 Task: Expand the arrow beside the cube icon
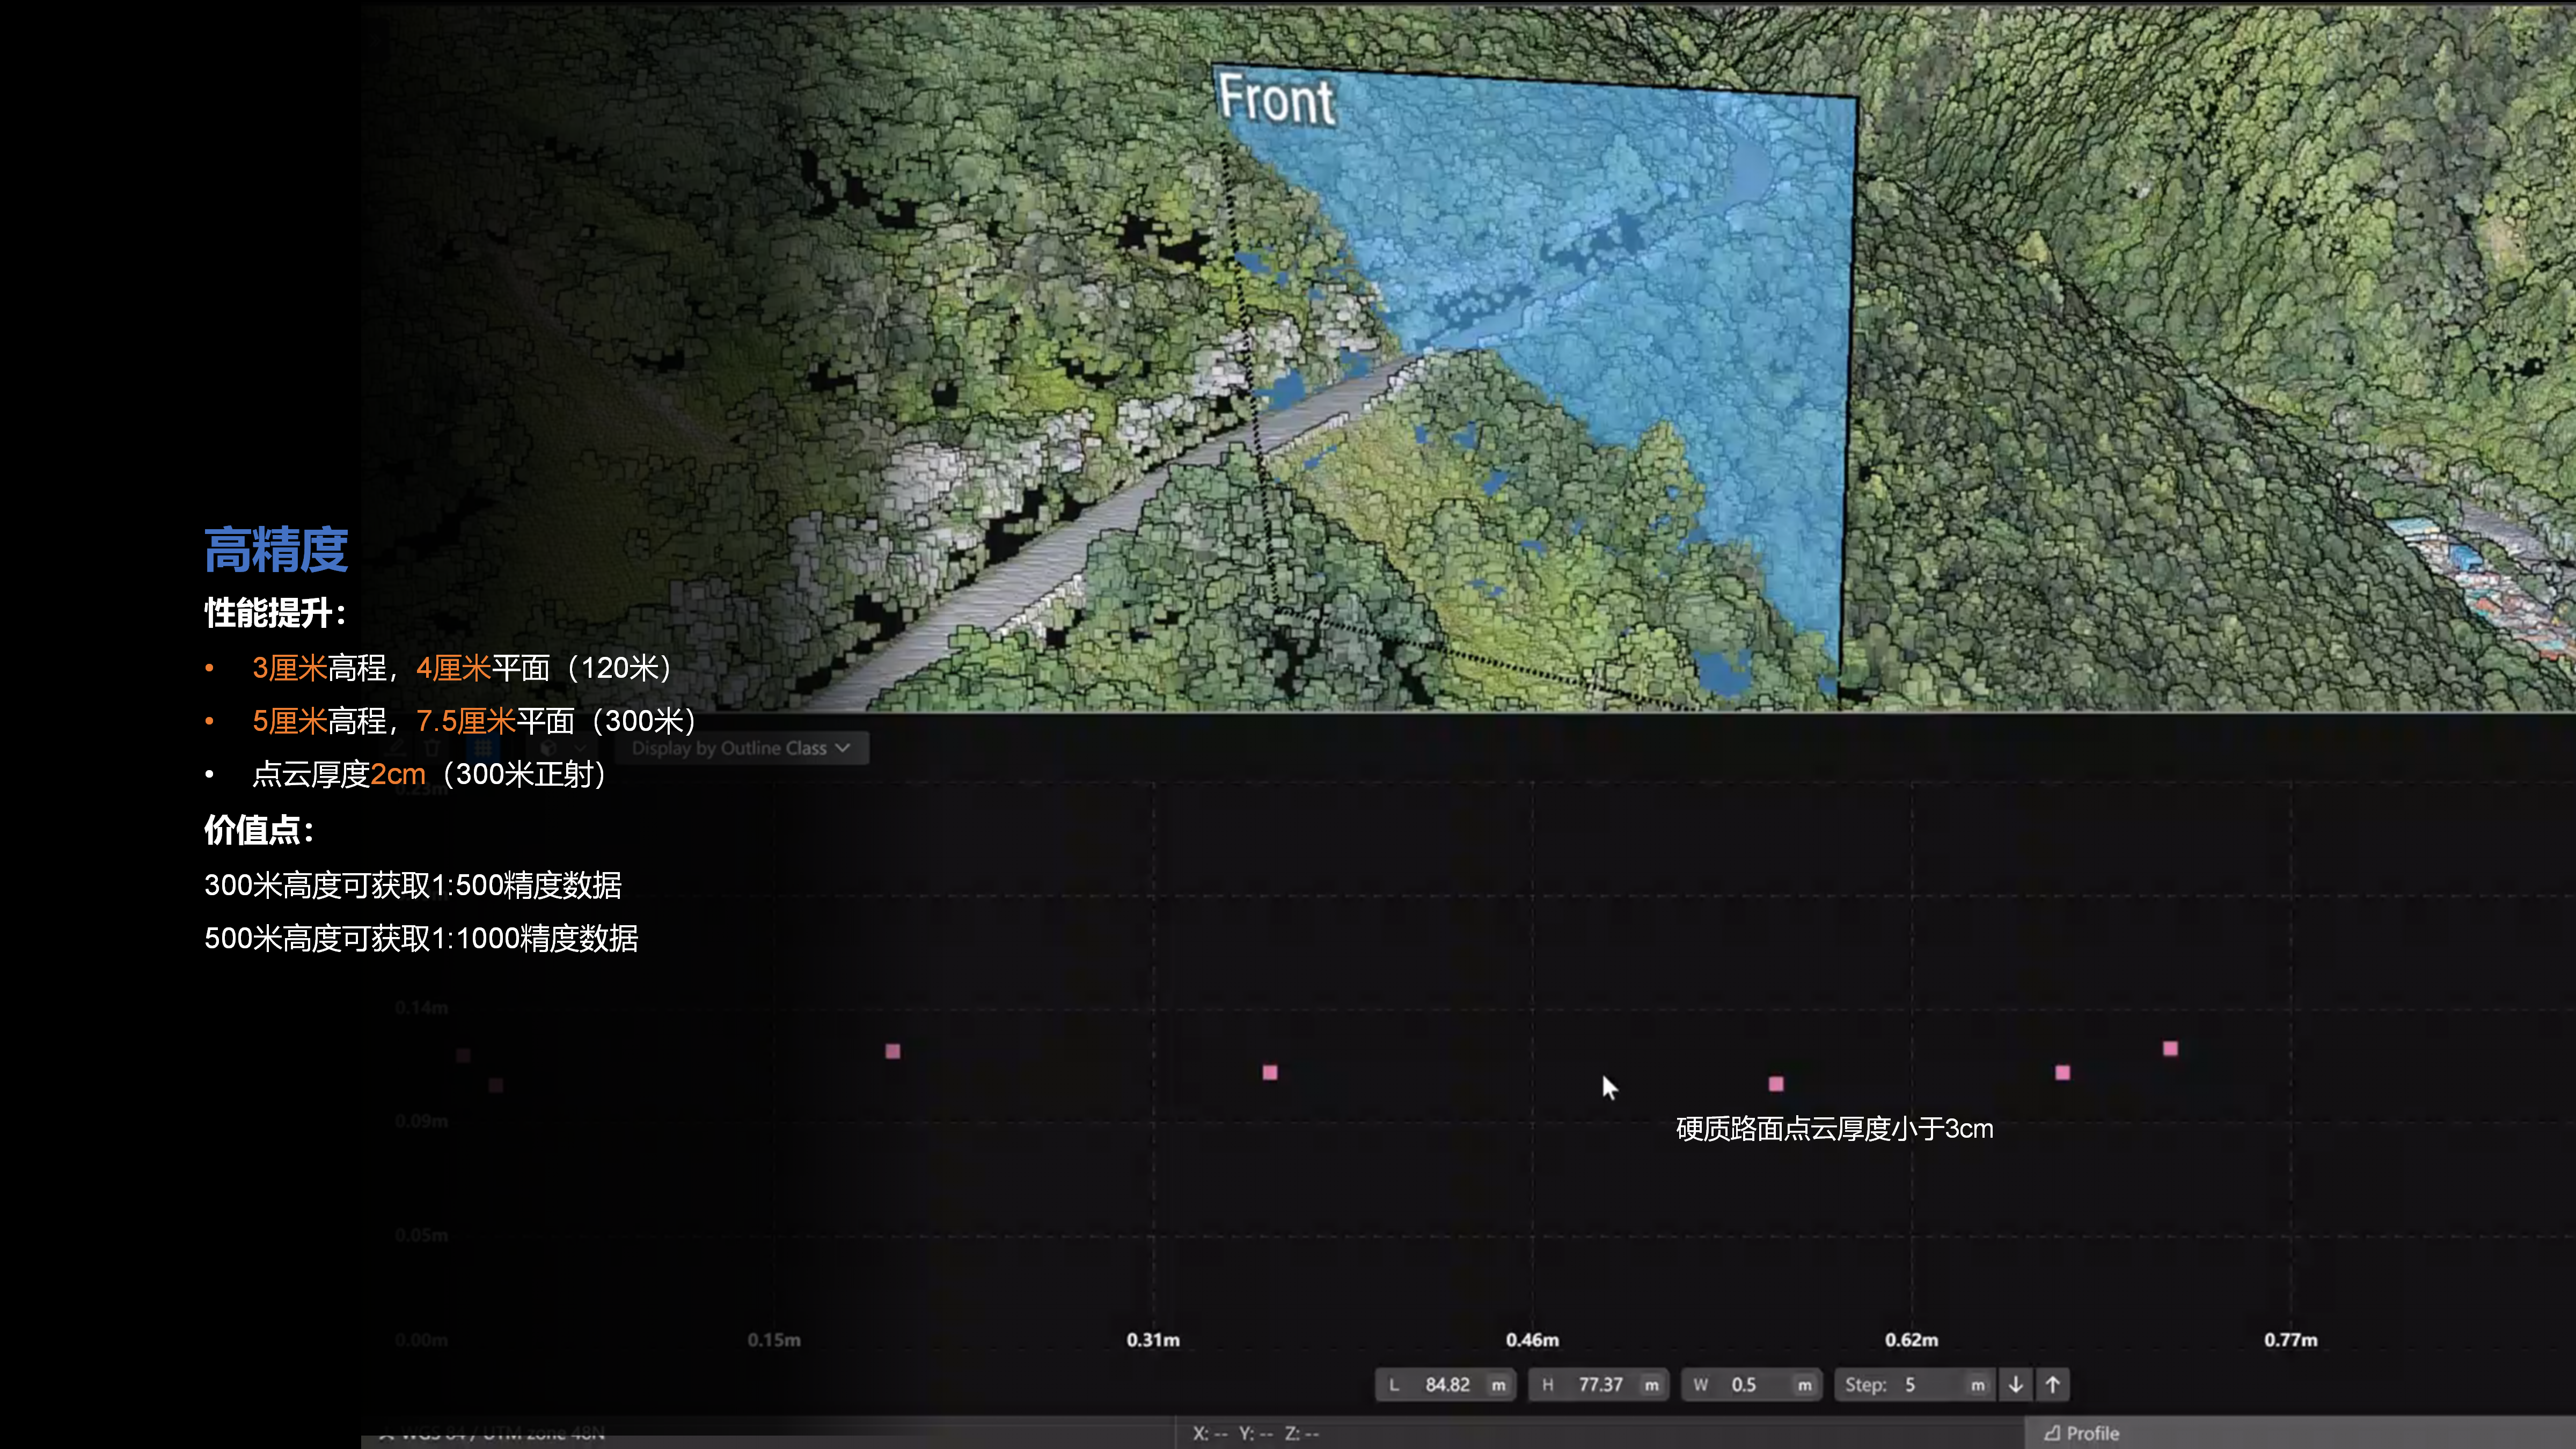(x=580, y=748)
